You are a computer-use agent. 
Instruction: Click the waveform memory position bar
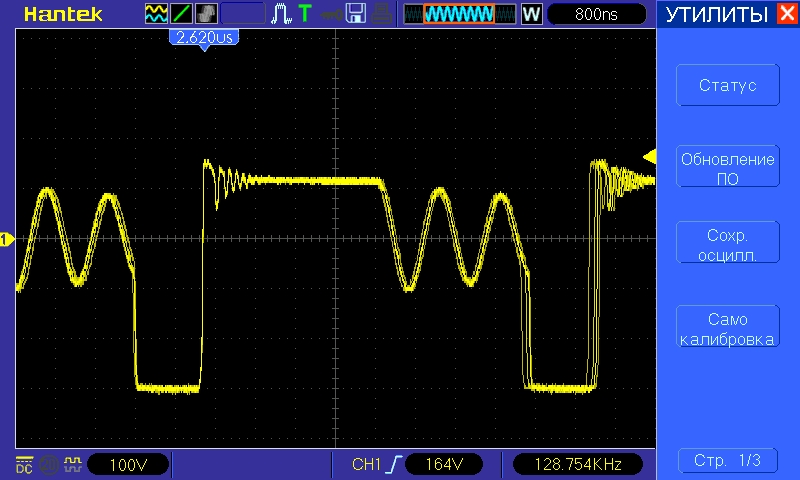click(x=460, y=14)
